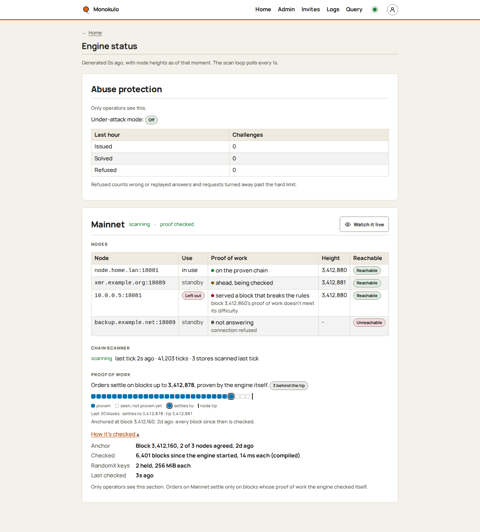Follow the Home breadcrumb link
This screenshot has height=532, width=480.
[95, 33]
